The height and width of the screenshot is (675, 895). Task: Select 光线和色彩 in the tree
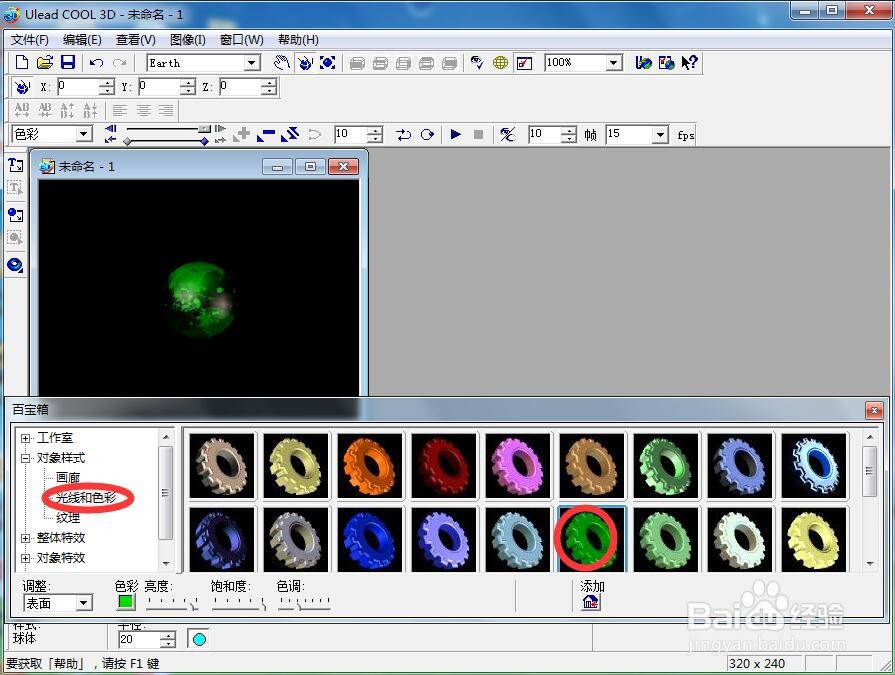tap(86, 498)
